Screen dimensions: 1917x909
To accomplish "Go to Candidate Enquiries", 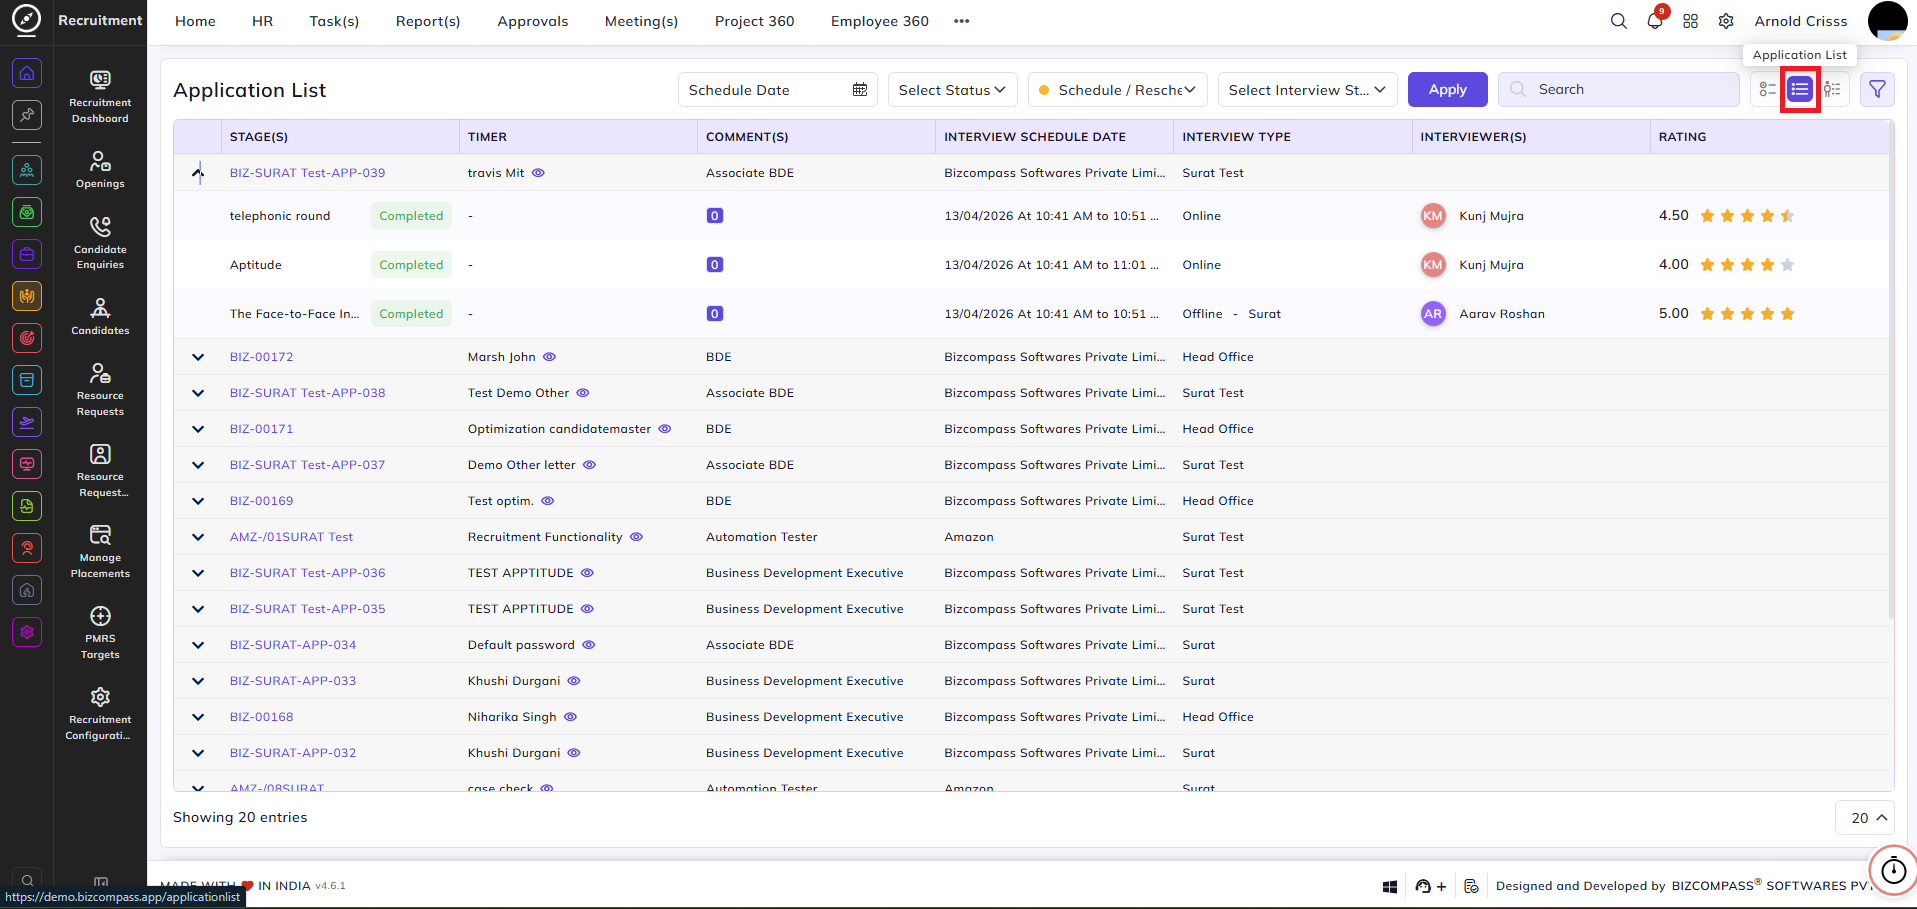I will pyautogui.click(x=100, y=243).
